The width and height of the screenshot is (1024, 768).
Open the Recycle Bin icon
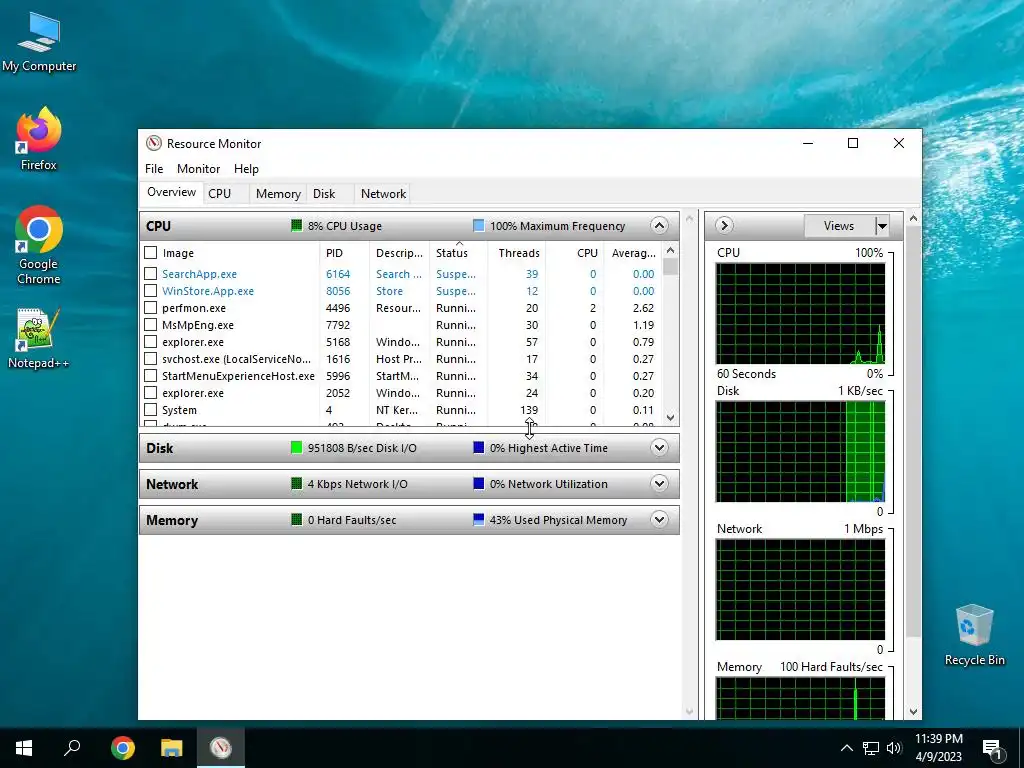(x=974, y=635)
